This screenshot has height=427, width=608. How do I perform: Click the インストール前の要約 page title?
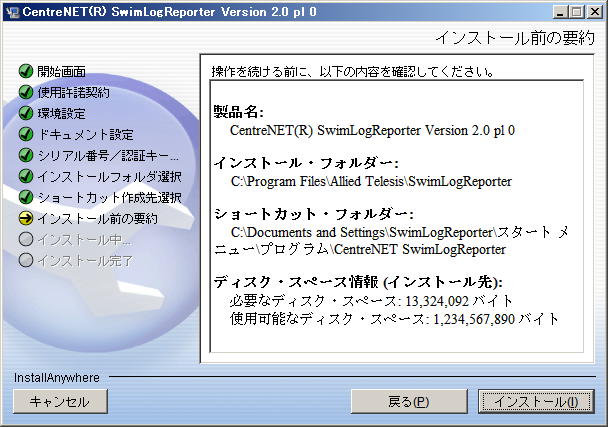[x=515, y=38]
